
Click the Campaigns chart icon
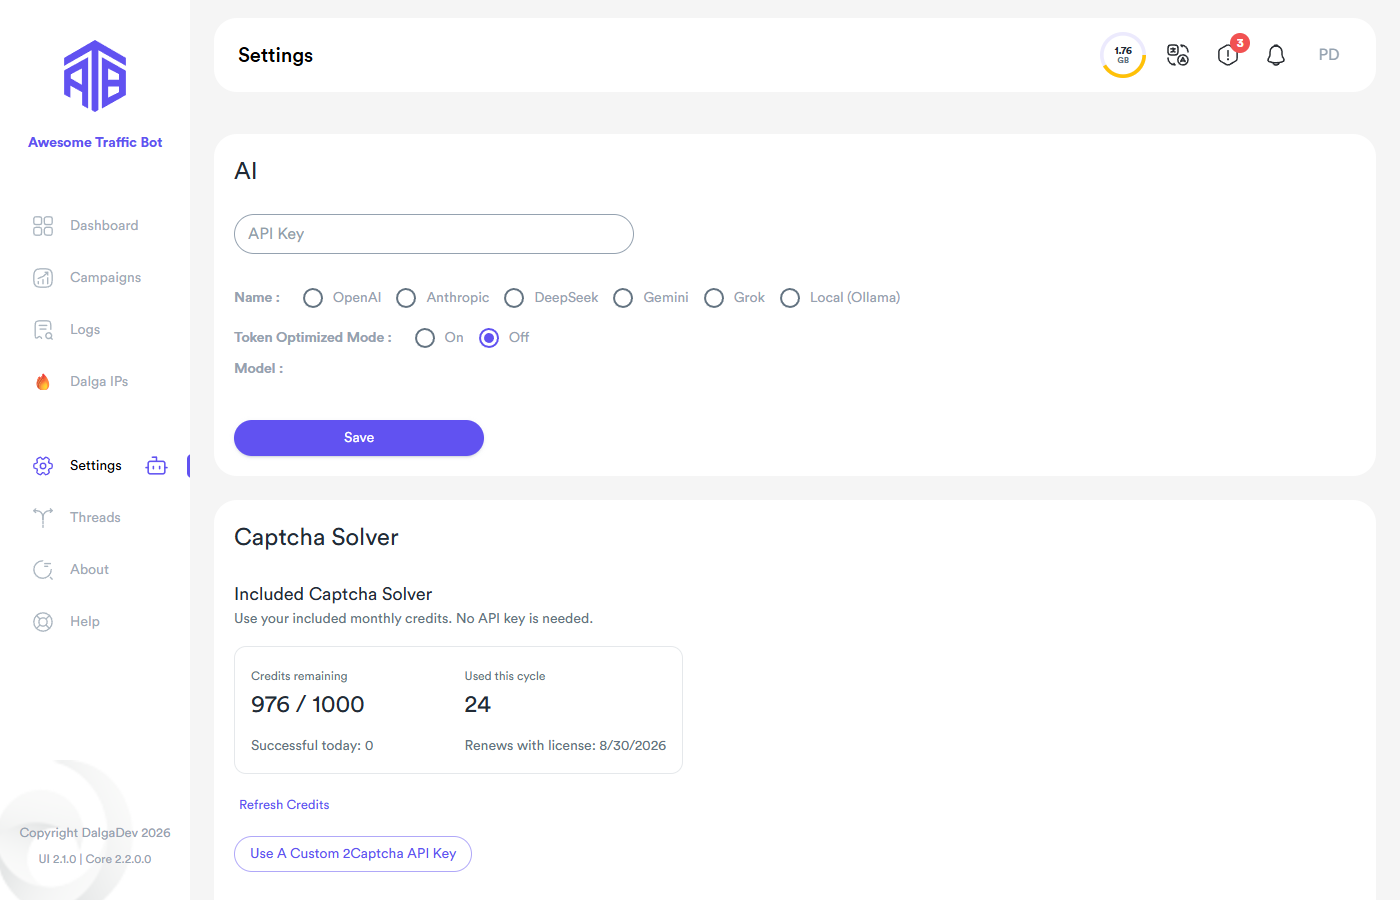coord(43,278)
